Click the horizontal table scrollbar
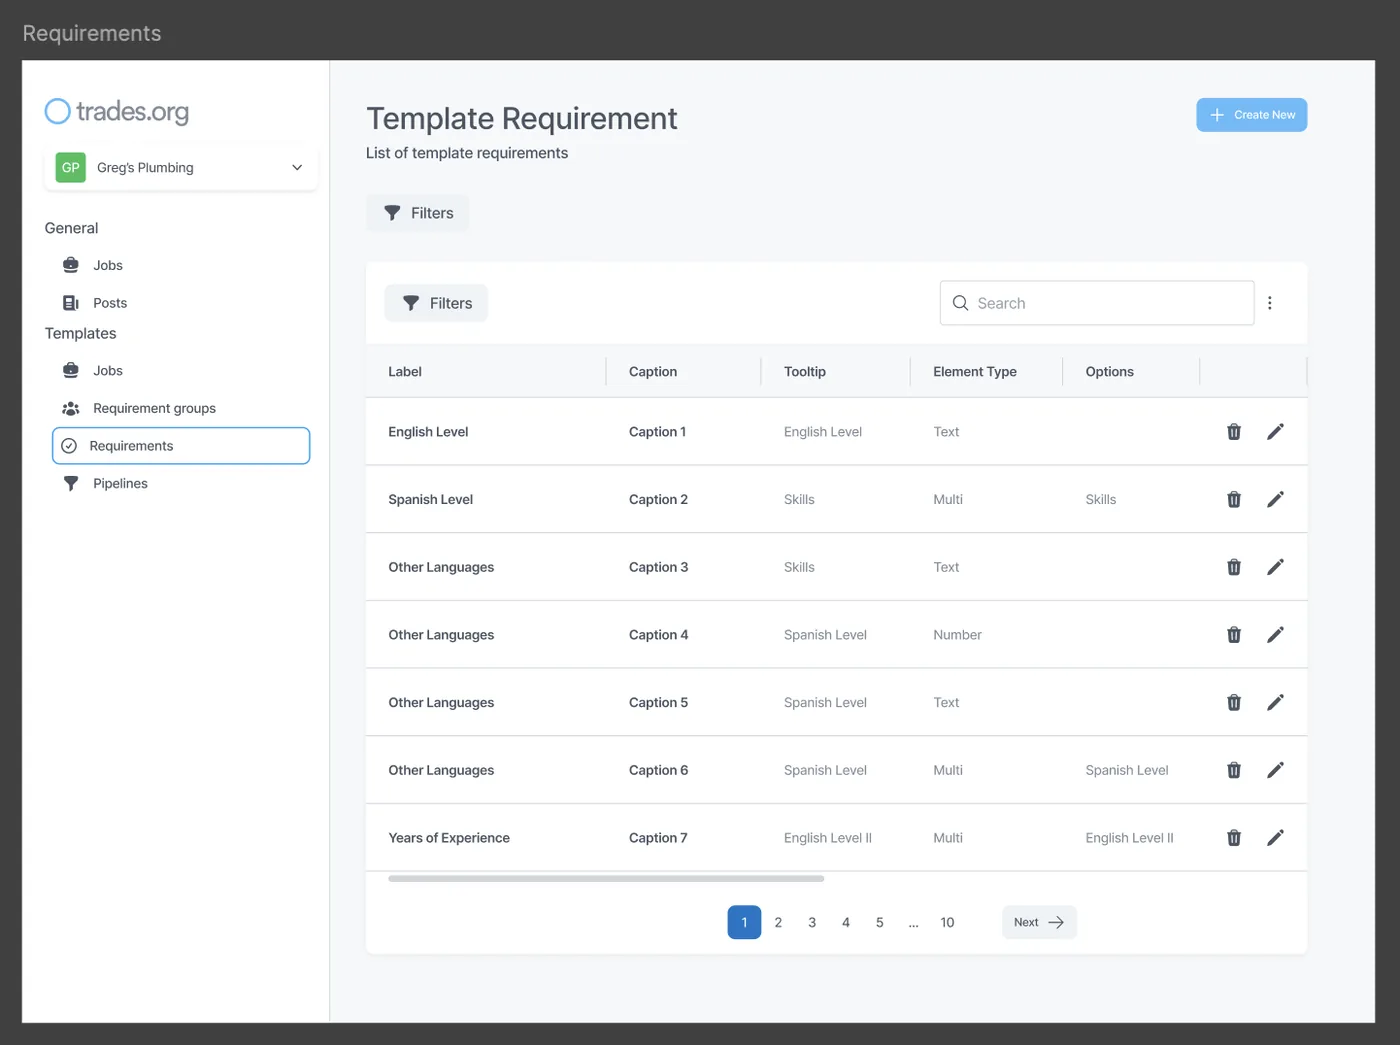Screen dimensions: 1400x1045 [606, 879]
